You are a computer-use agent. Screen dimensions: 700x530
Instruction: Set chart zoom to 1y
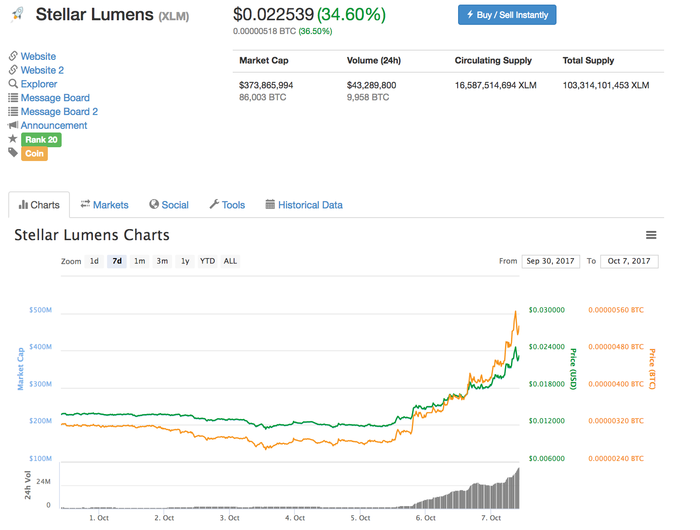click(185, 261)
